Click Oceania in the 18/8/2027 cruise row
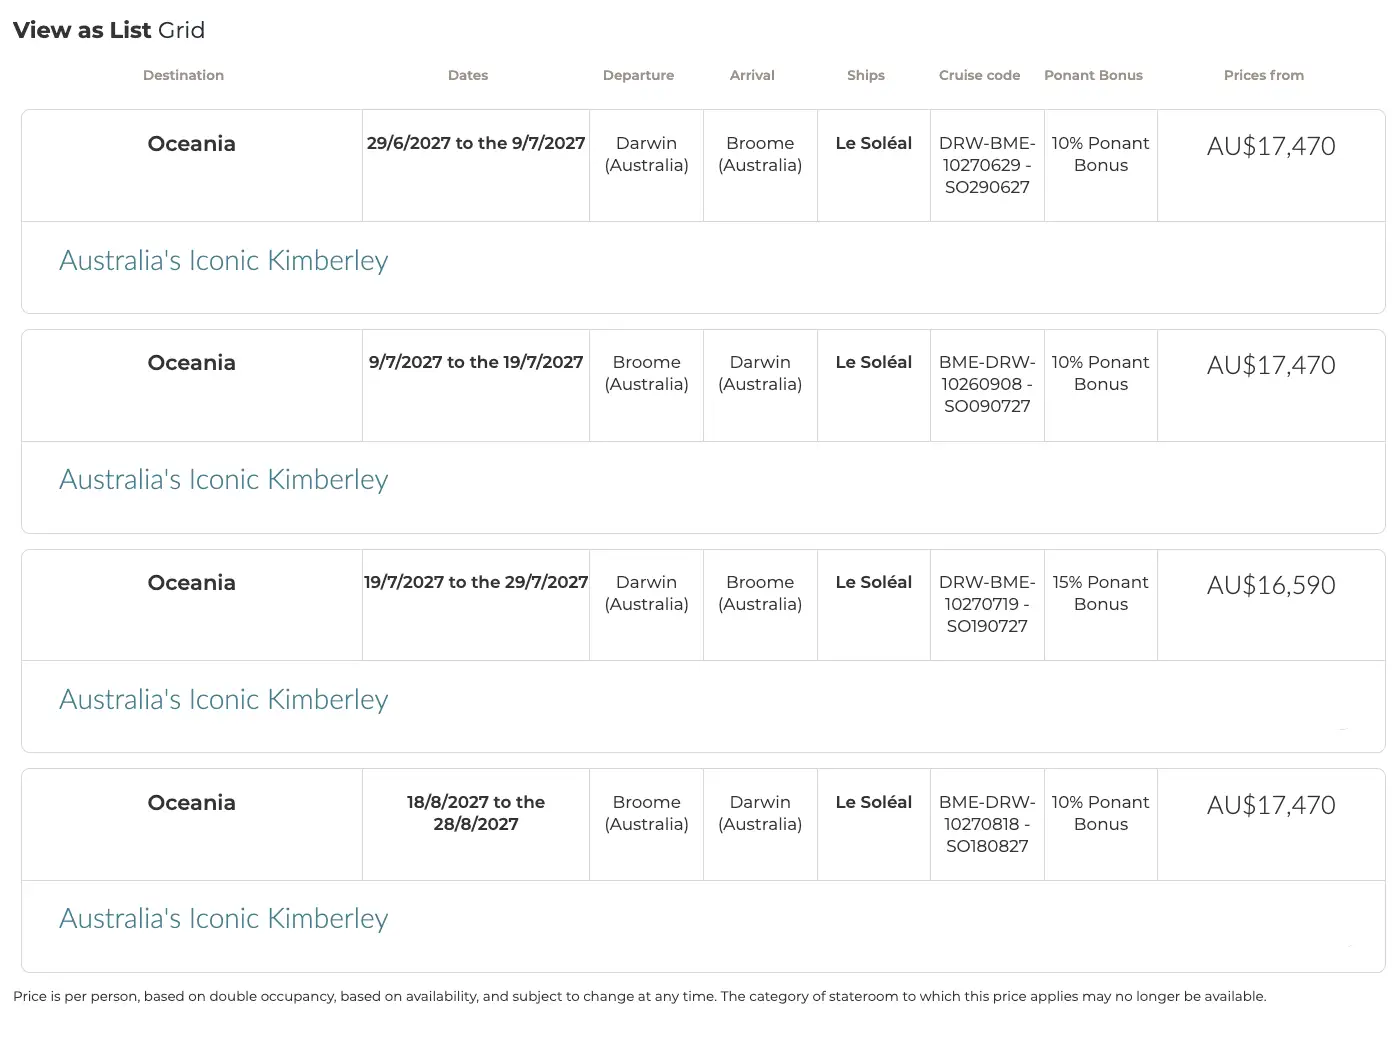The image size is (1398, 1038). point(192,802)
